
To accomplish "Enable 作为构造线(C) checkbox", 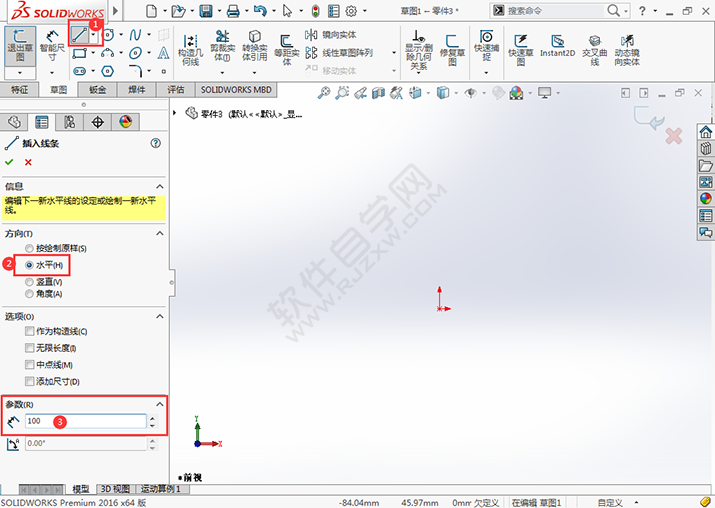I will 30,331.
